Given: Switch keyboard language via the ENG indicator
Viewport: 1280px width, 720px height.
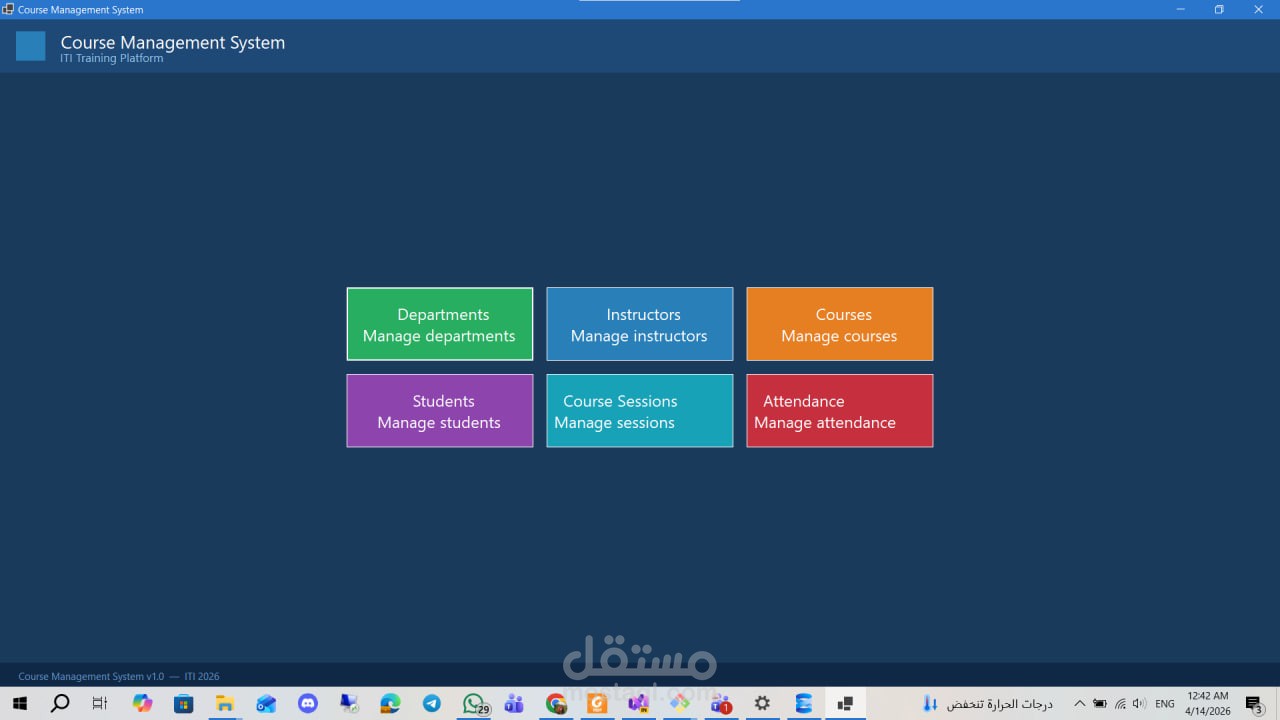Looking at the screenshot, I should (1164, 703).
